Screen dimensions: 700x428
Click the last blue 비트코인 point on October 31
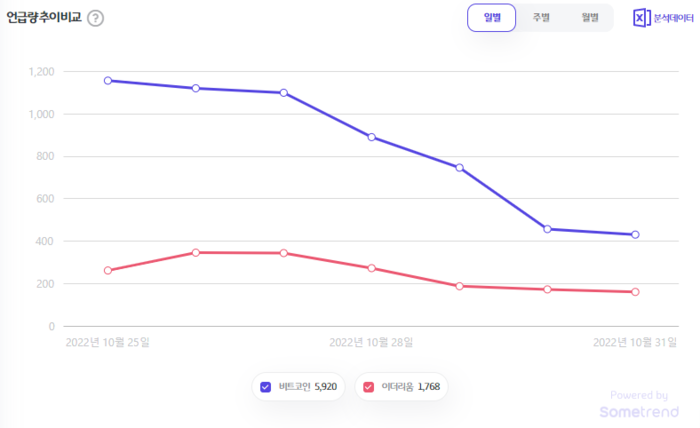[x=635, y=235]
